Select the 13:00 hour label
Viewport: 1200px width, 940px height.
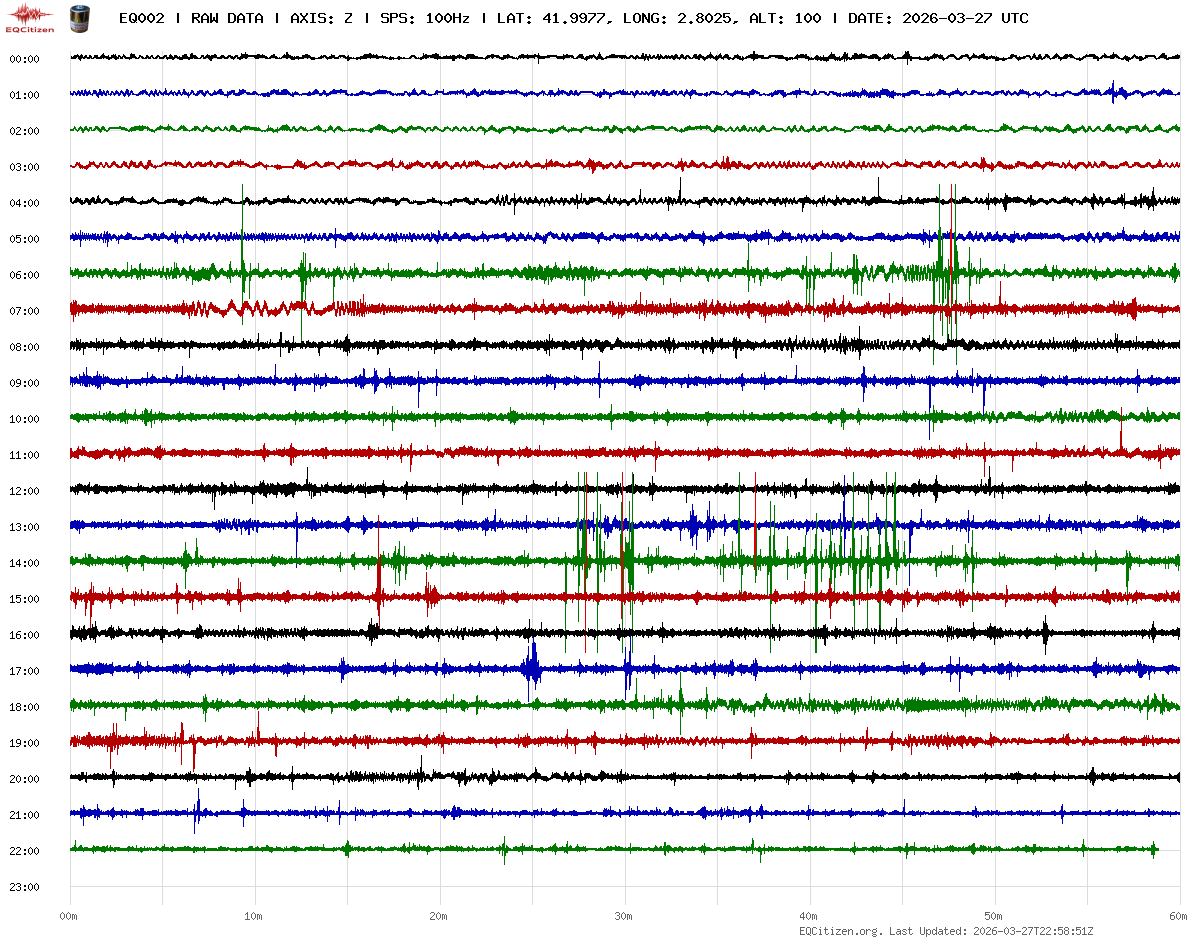(24, 527)
